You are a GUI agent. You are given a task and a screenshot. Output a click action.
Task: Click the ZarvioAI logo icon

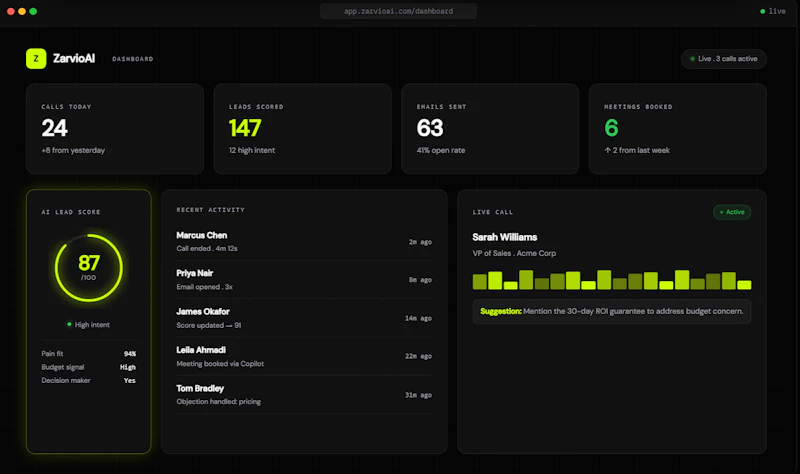click(36, 59)
